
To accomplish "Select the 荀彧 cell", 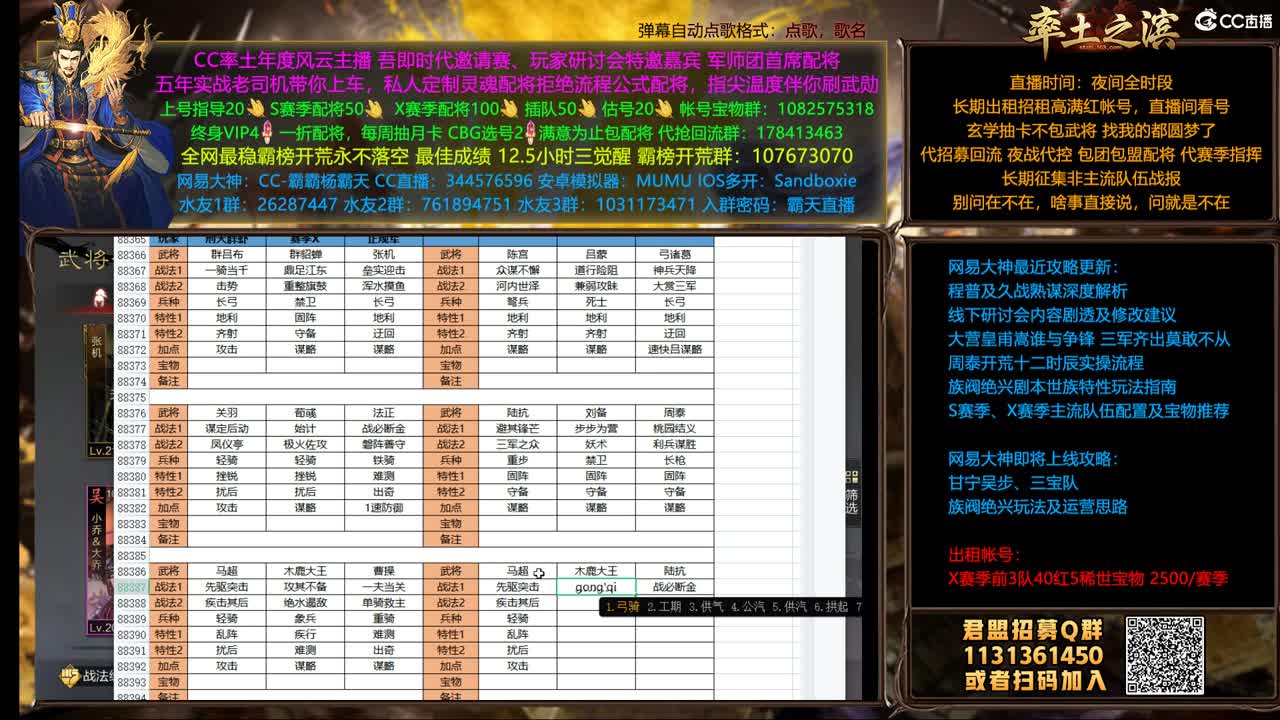I will (x=305, y=413).
